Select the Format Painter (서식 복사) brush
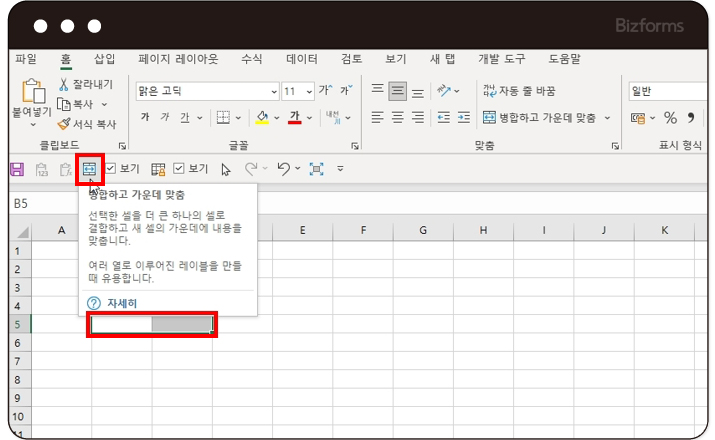 [65, 124]
